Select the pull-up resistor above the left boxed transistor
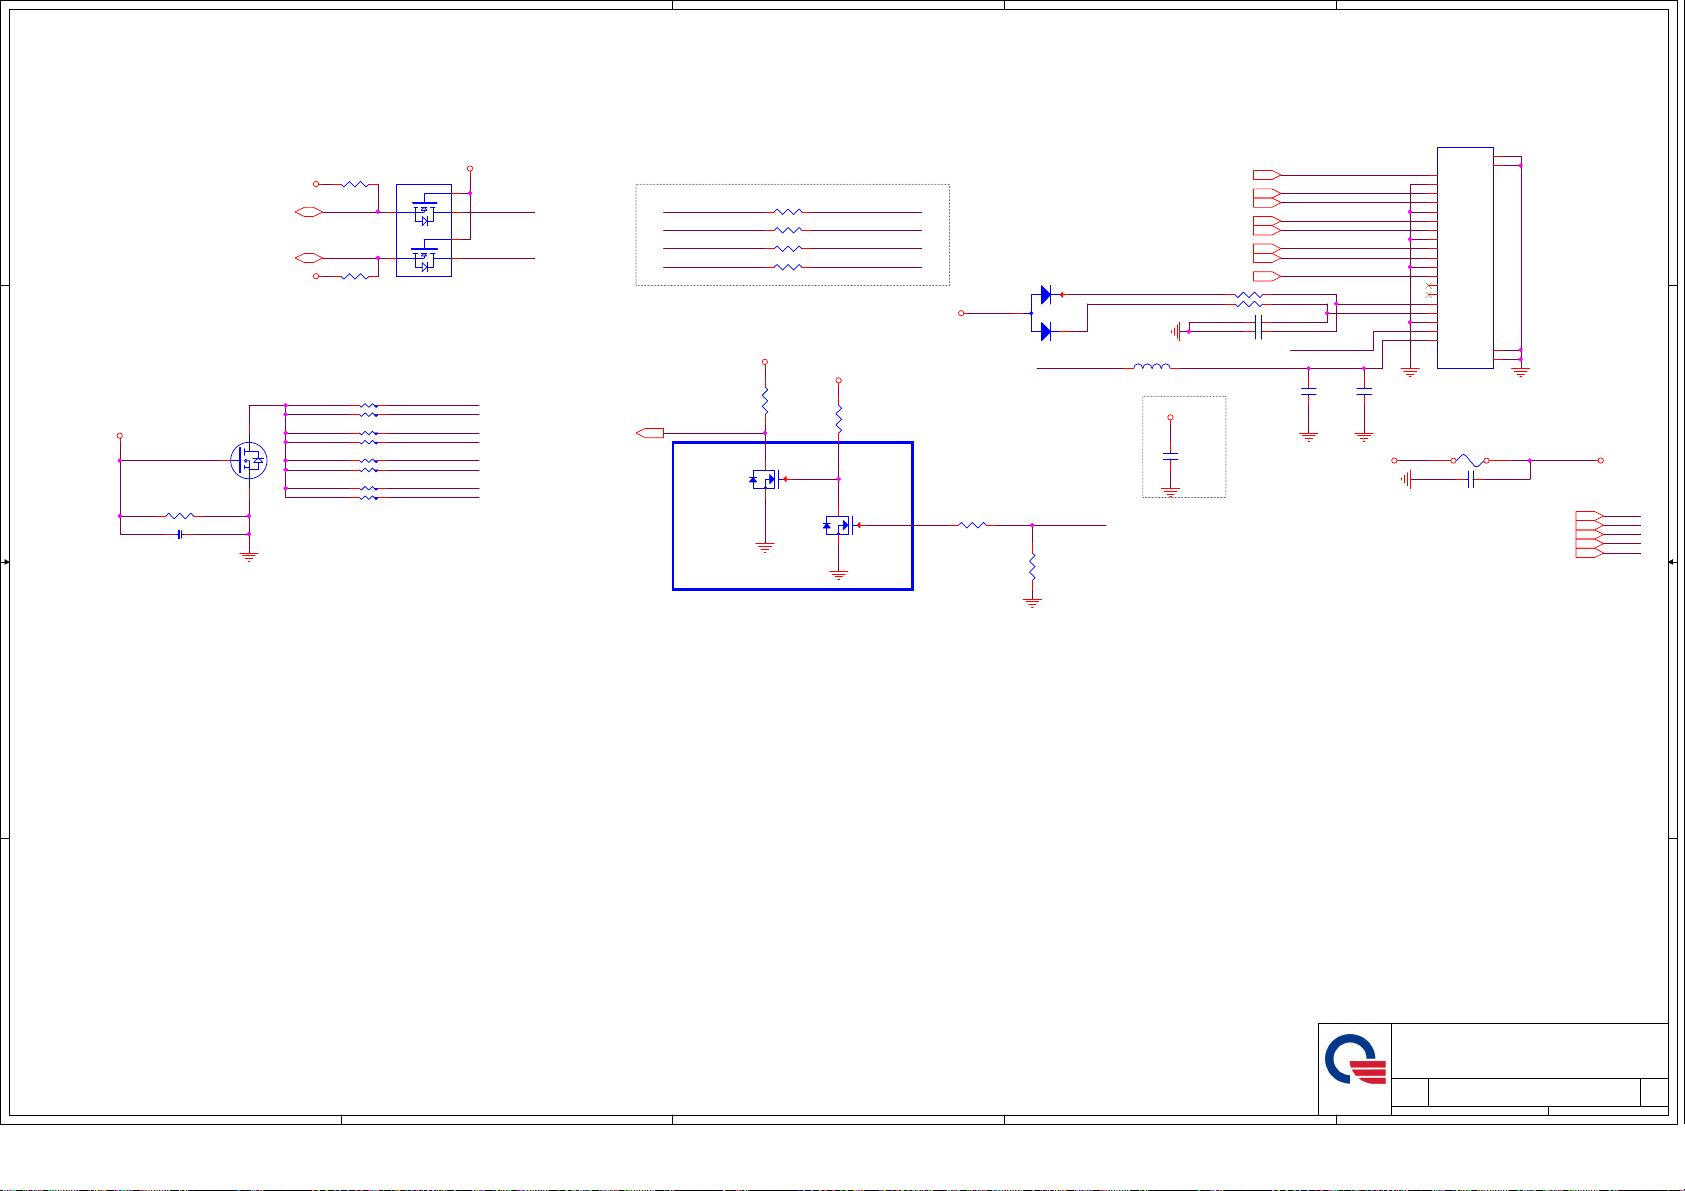1685x1191 pixels. click(x=765, y=401)
